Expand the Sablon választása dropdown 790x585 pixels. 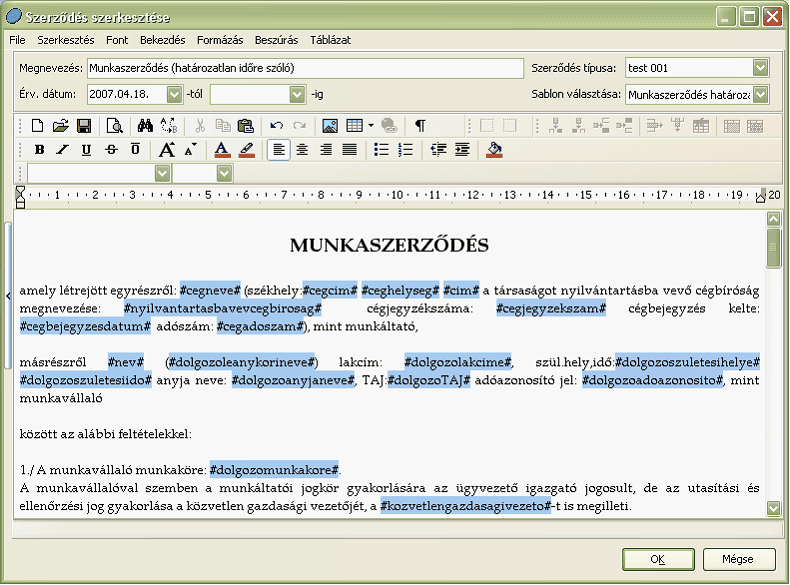[761, 94]
